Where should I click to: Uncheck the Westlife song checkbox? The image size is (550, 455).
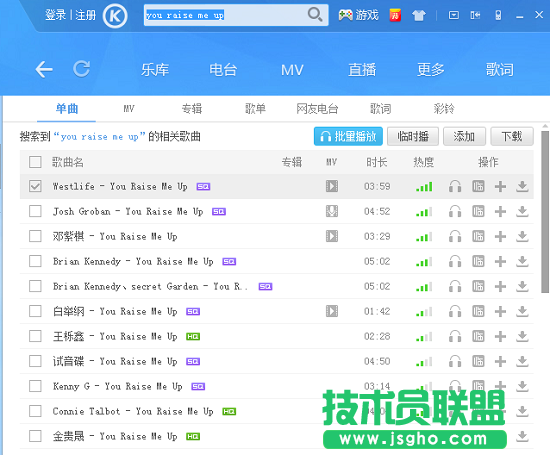pyautogui.click(x=35, y=186)
